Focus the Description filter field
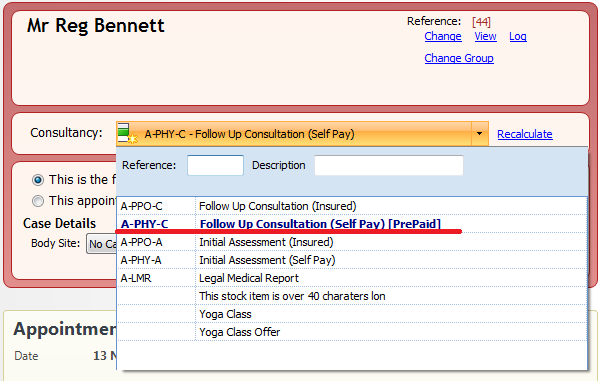Screen dimensions: 601x381 coord(389,165)
